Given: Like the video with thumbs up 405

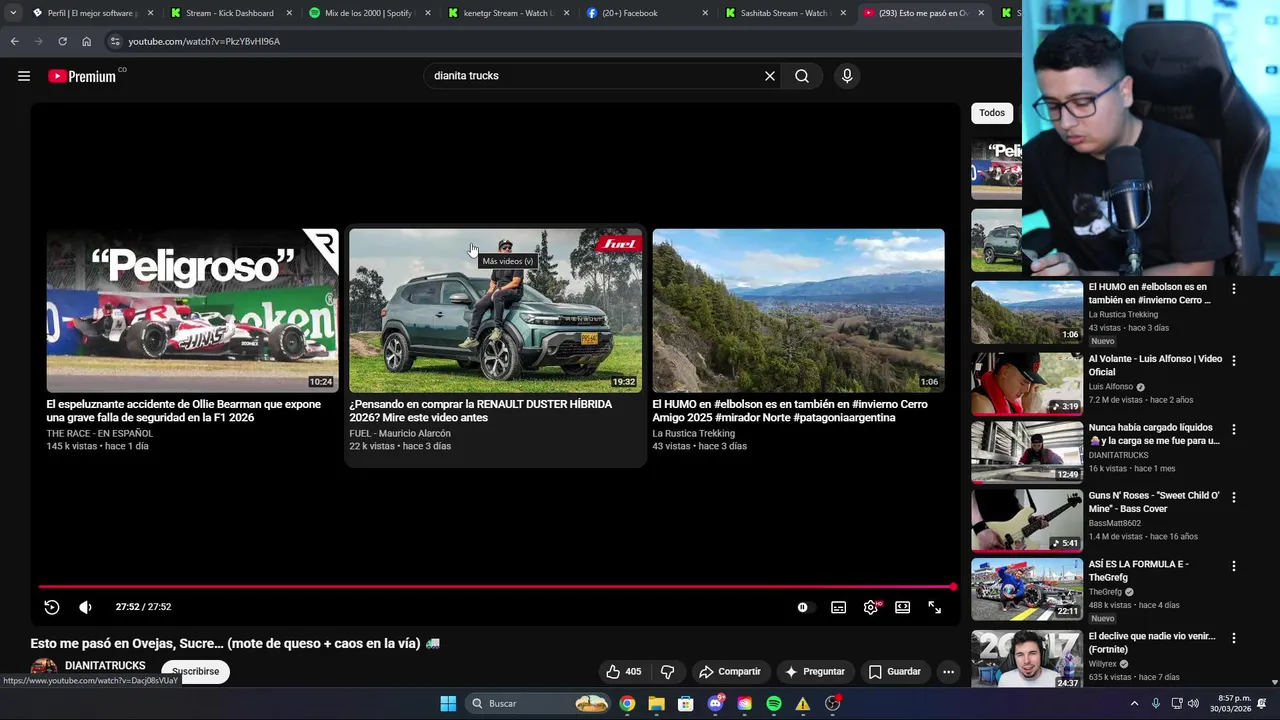Looking at the screenshot, I should pyautogui.click(x=623, y=671).
